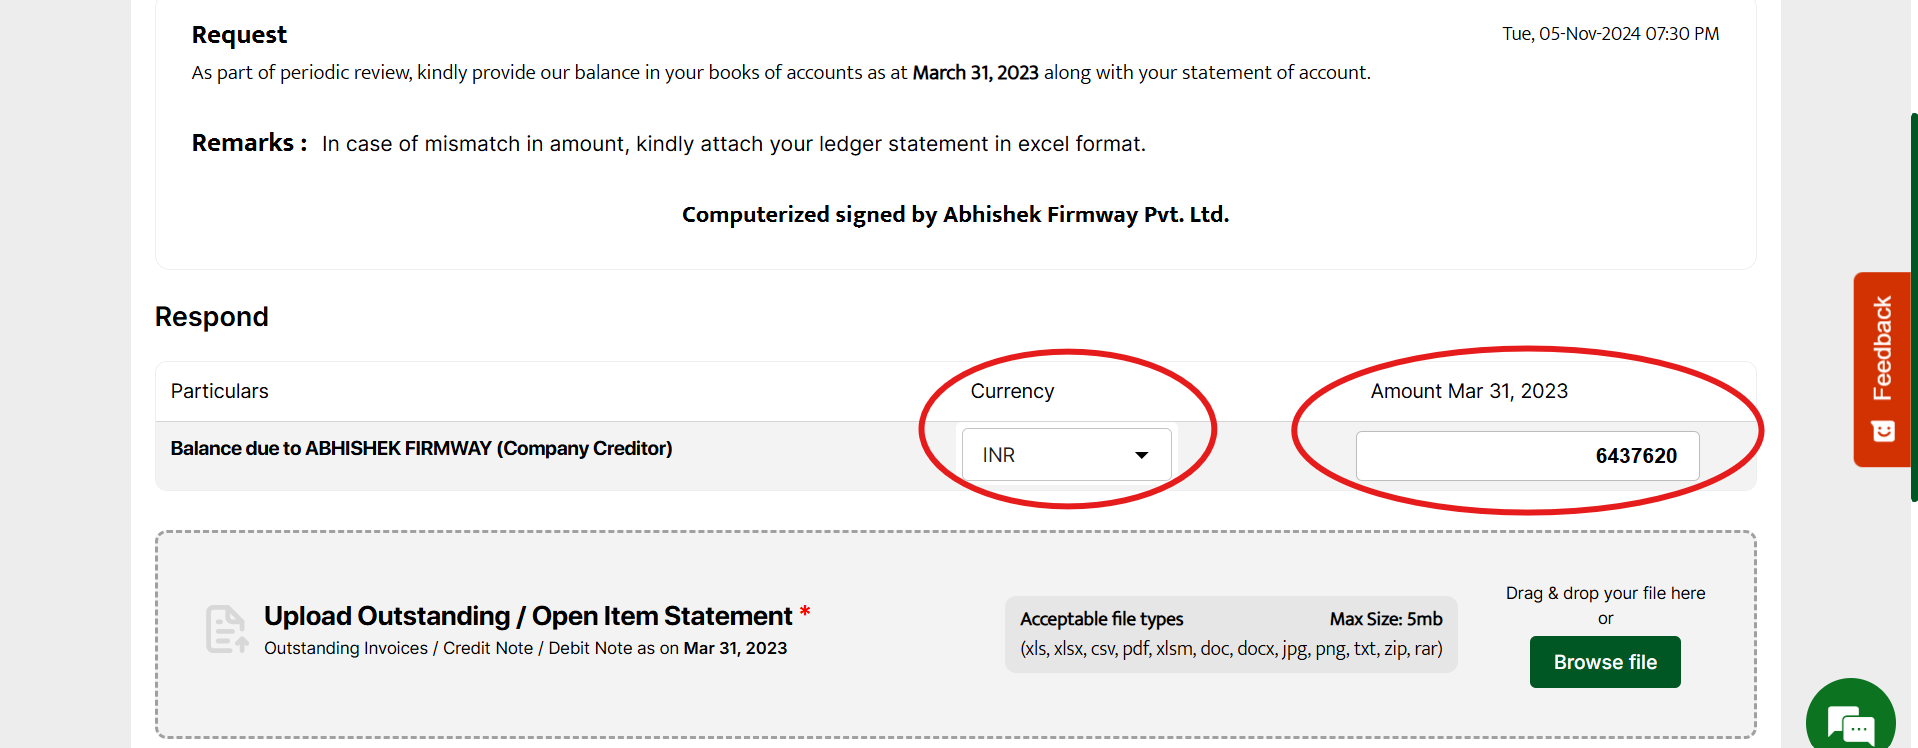Click the smiley icon on the Feedback tab

pyautogui.click(x=1883, y=431)
